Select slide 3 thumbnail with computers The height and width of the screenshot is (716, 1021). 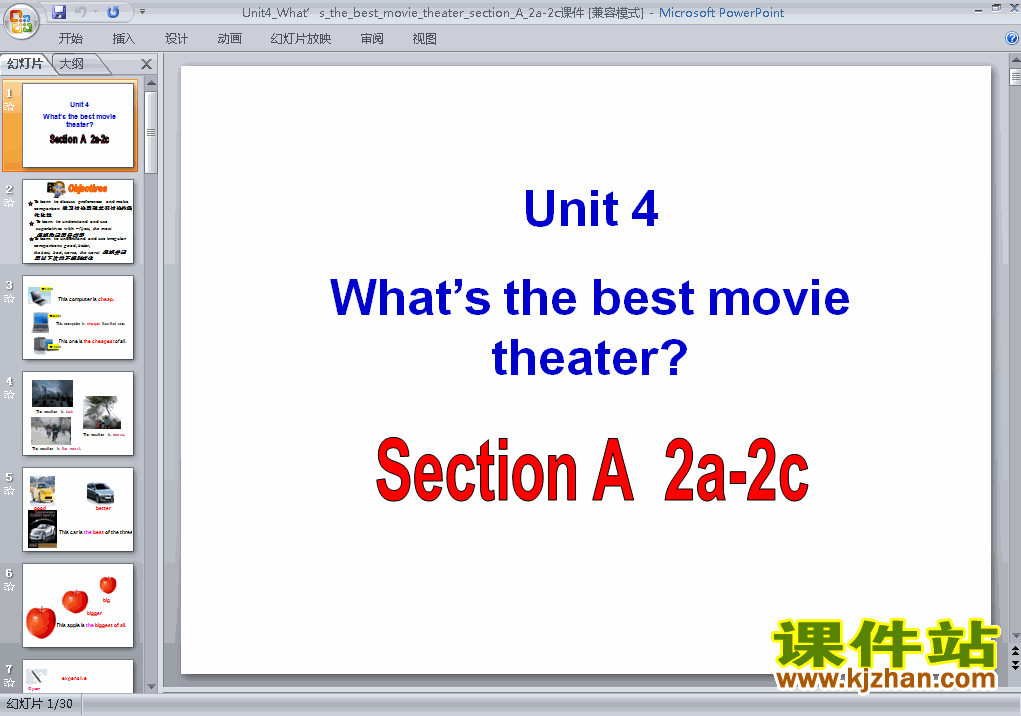[x=78, y=318]
